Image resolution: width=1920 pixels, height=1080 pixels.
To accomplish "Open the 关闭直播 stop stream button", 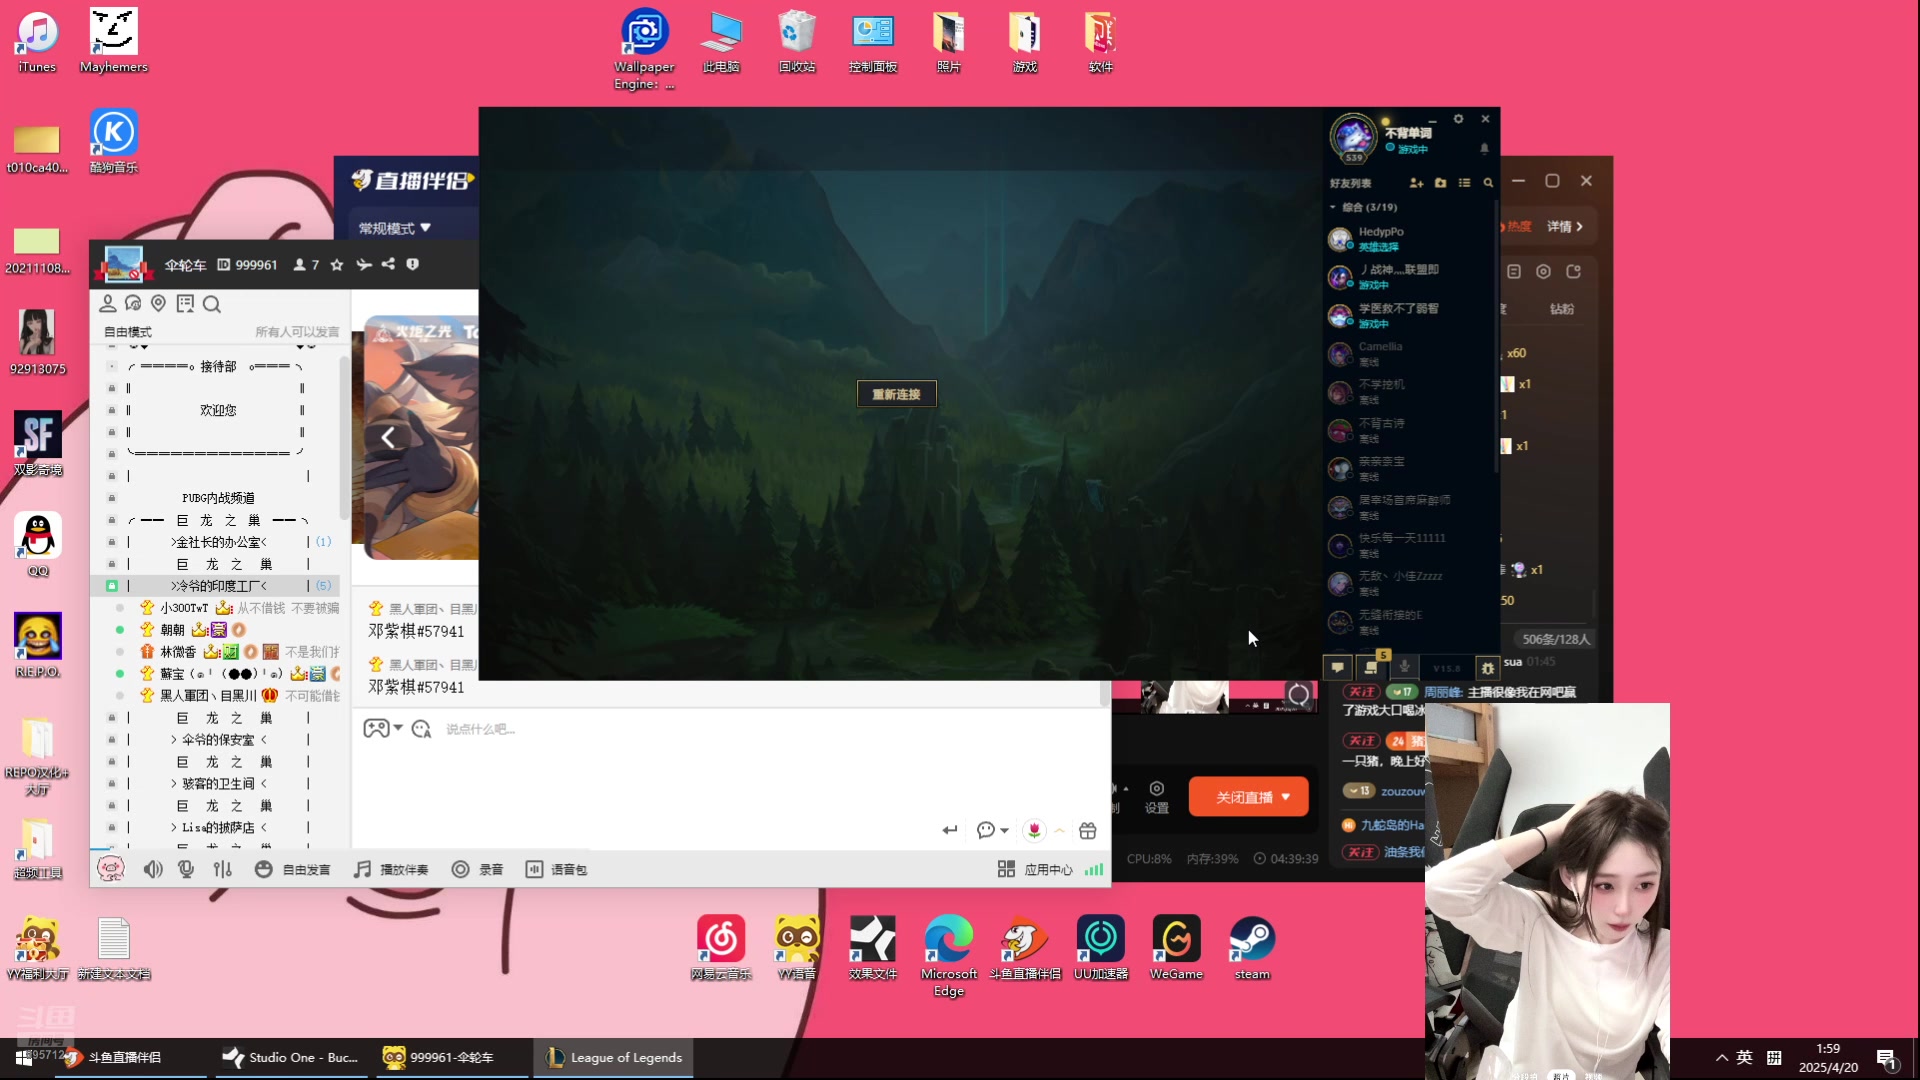I will 1249,797.
